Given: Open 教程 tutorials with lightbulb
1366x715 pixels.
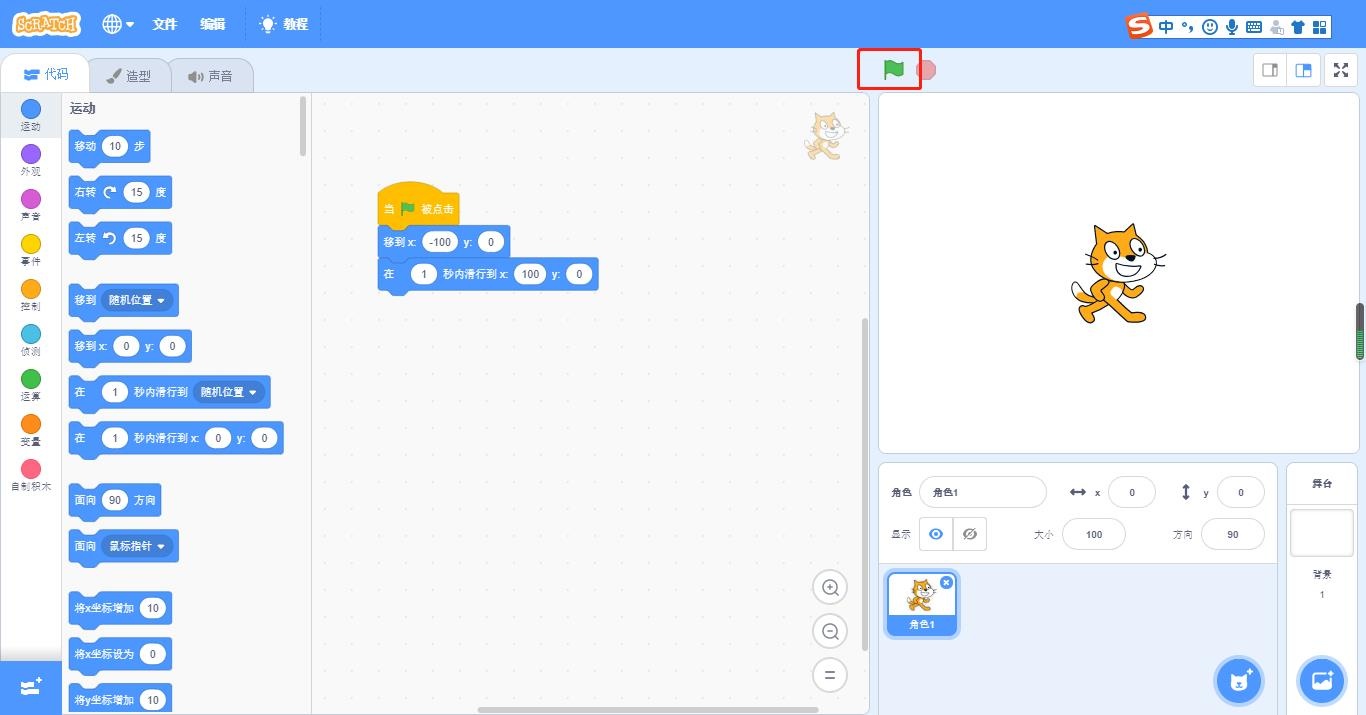Looking at the screenshot, I should click(284, 24).
